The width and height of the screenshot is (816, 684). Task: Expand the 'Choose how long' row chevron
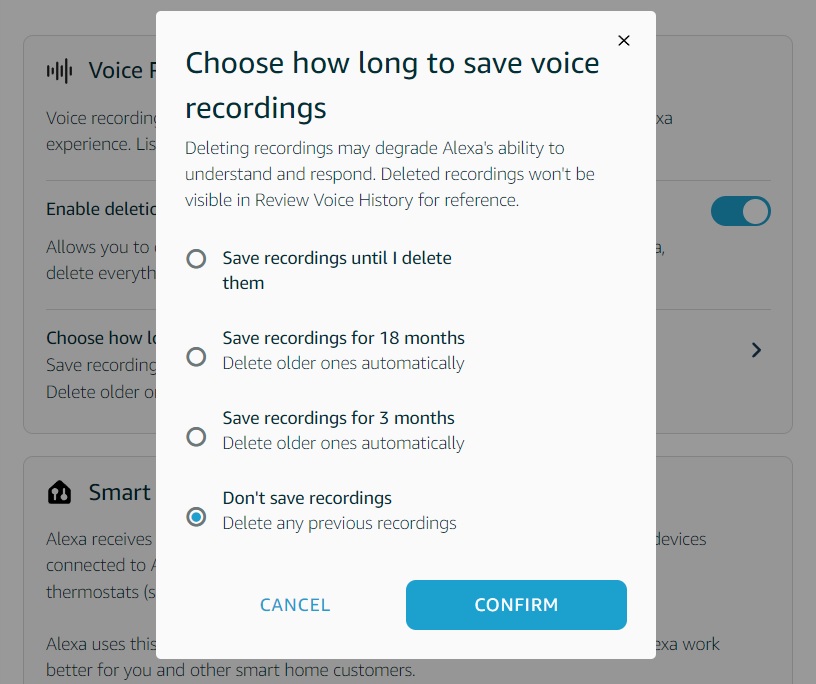[756, 350]
